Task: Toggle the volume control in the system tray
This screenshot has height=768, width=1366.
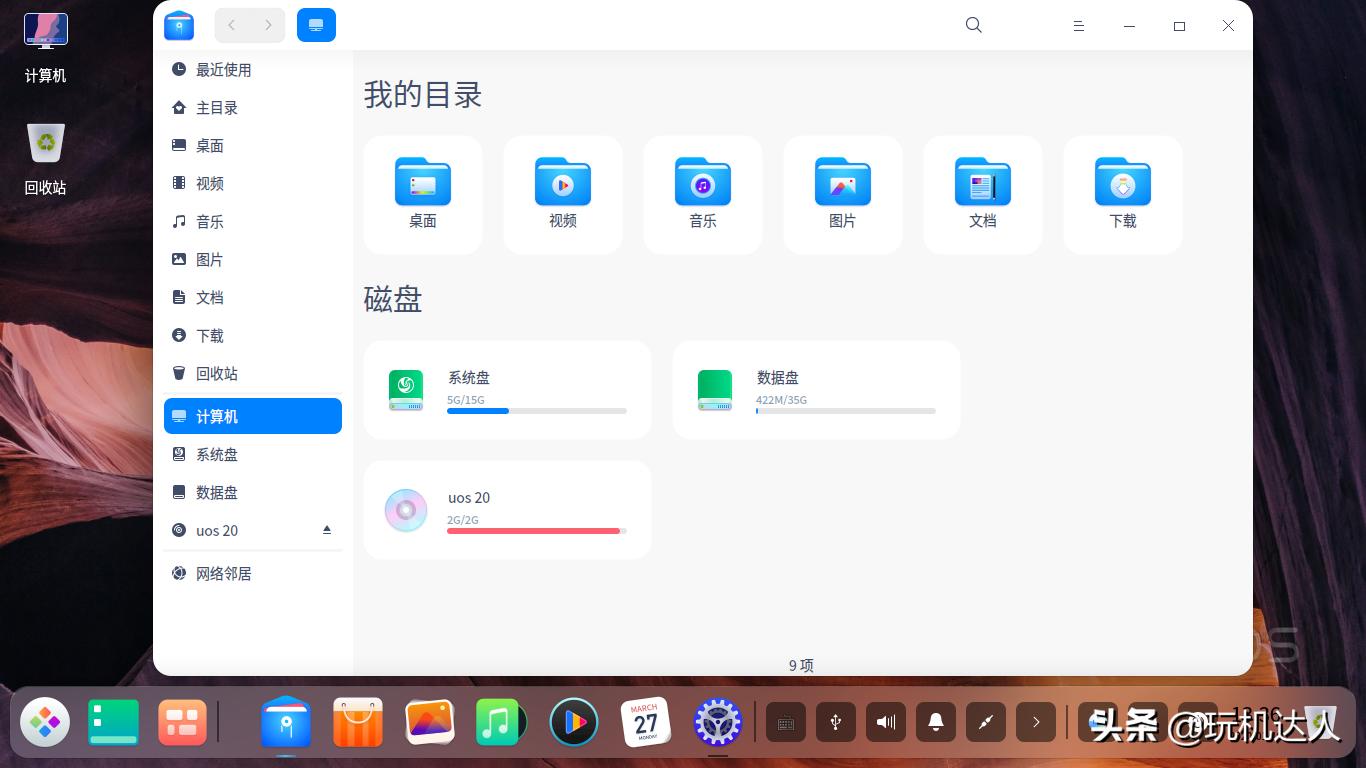Action: [x=885, y=721]
